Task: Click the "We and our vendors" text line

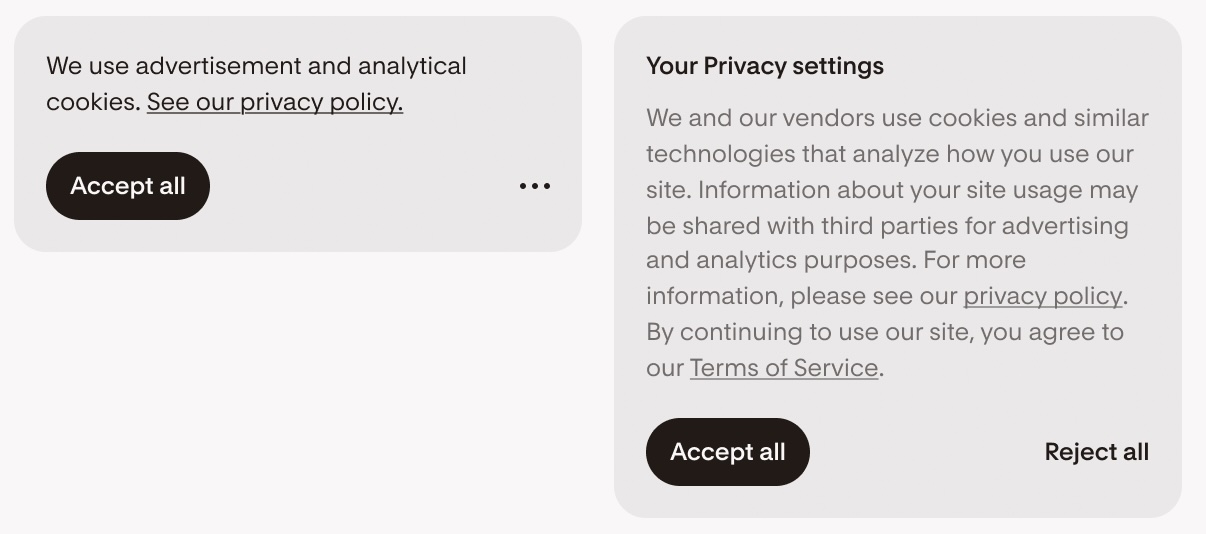Action: (897, 118)
